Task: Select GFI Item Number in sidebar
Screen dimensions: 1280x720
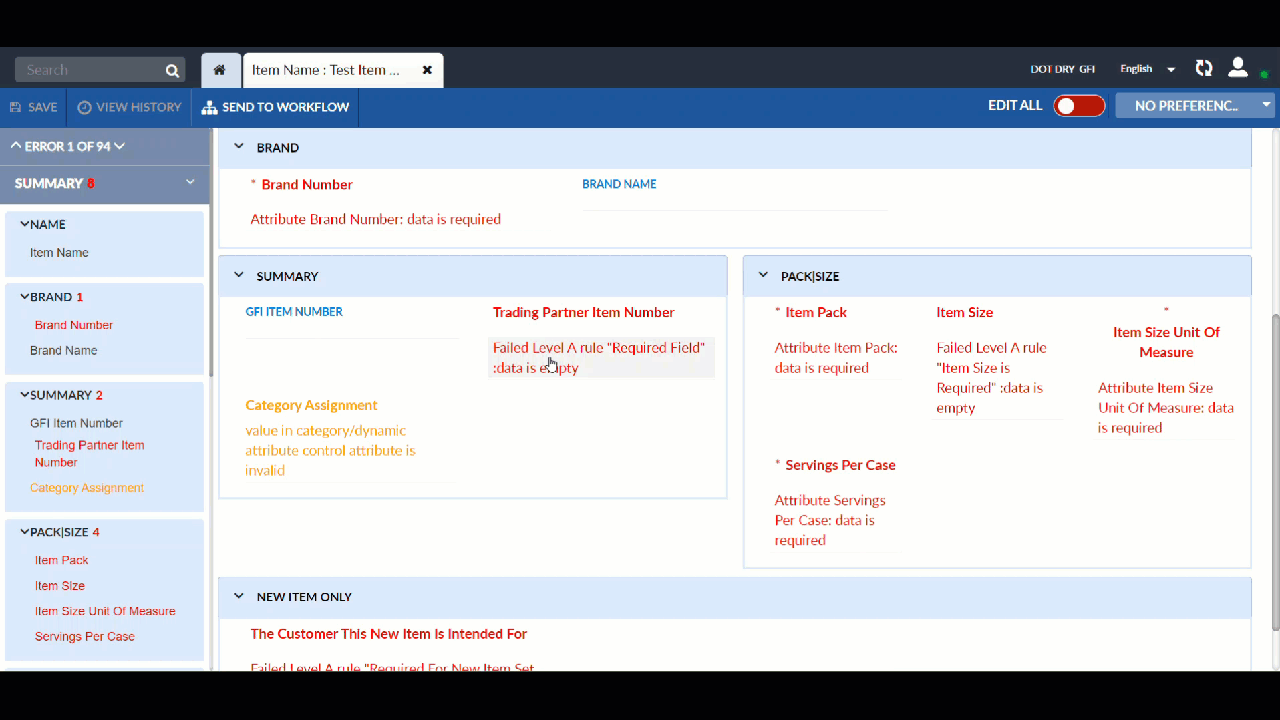Action: [x=76, y=423]
